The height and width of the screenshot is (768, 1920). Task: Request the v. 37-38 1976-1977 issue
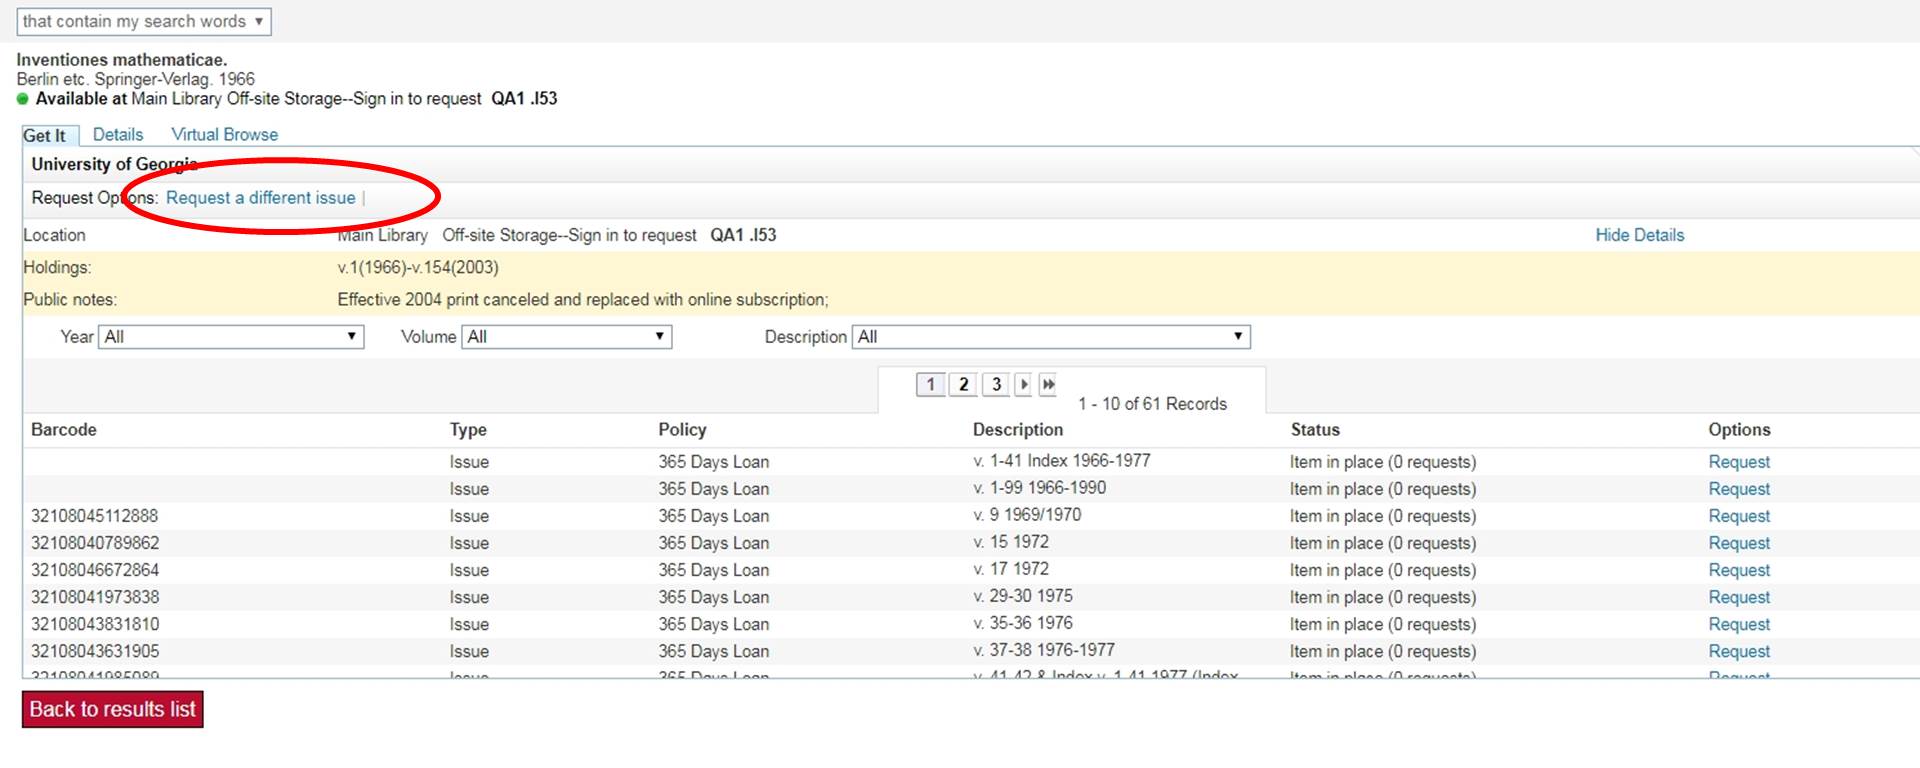[x=1738, y=651]
